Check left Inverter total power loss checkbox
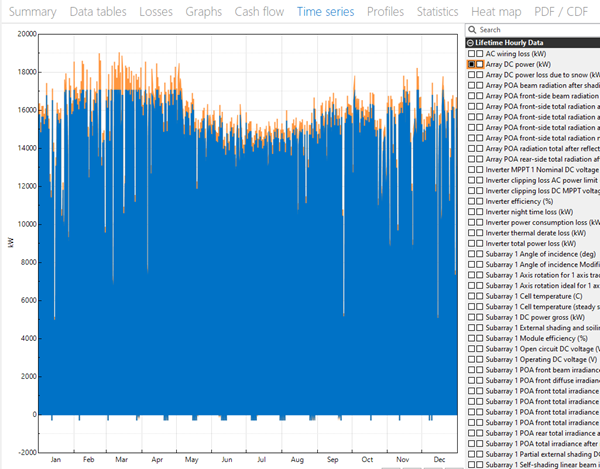Viewport: 600px width, 469px height. click(471, 243)
